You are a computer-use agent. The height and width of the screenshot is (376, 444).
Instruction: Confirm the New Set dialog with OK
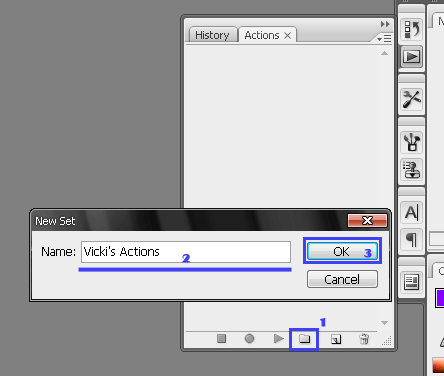point(342,251)
